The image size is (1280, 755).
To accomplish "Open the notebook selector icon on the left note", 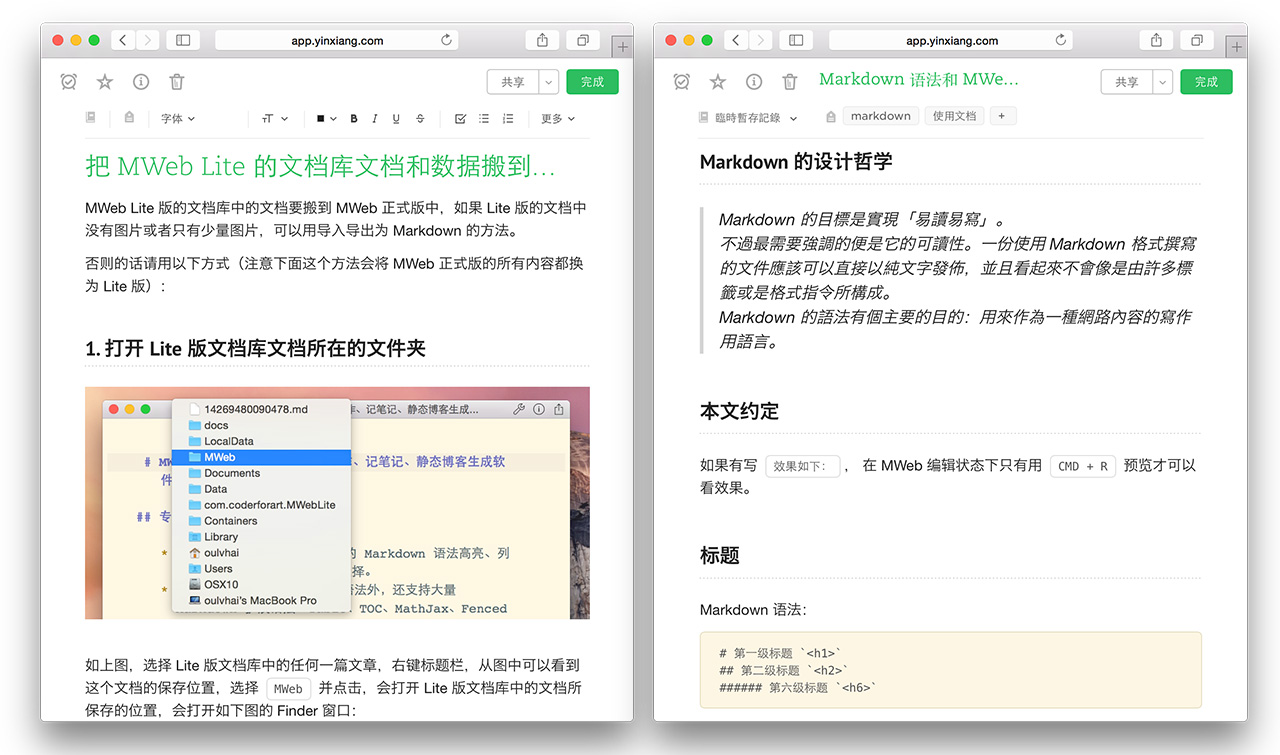I will click(90, 117).
